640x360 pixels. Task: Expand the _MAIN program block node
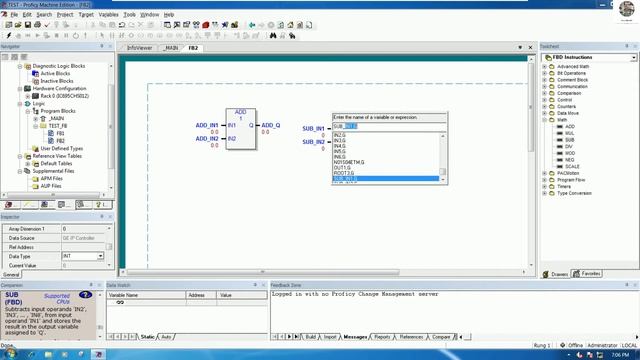click(x=36, y=118)
